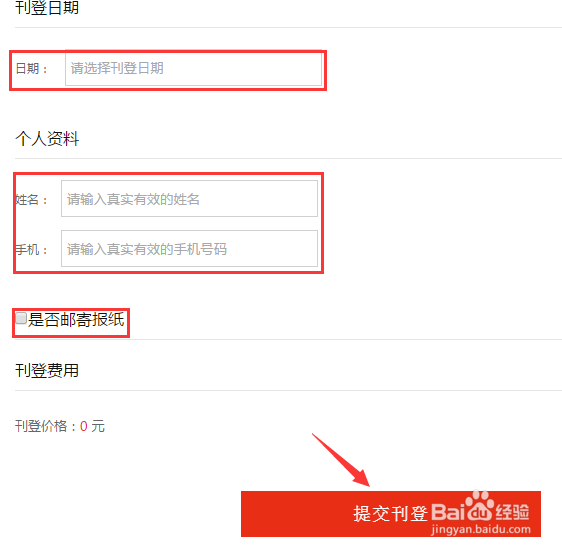Click the 日期： field label

(32, 68)
